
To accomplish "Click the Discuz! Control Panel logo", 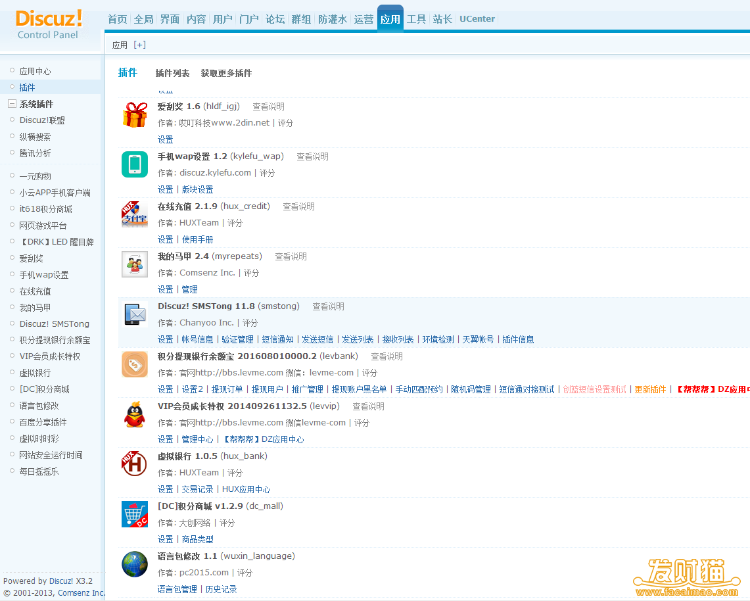I will click(48, 24).
